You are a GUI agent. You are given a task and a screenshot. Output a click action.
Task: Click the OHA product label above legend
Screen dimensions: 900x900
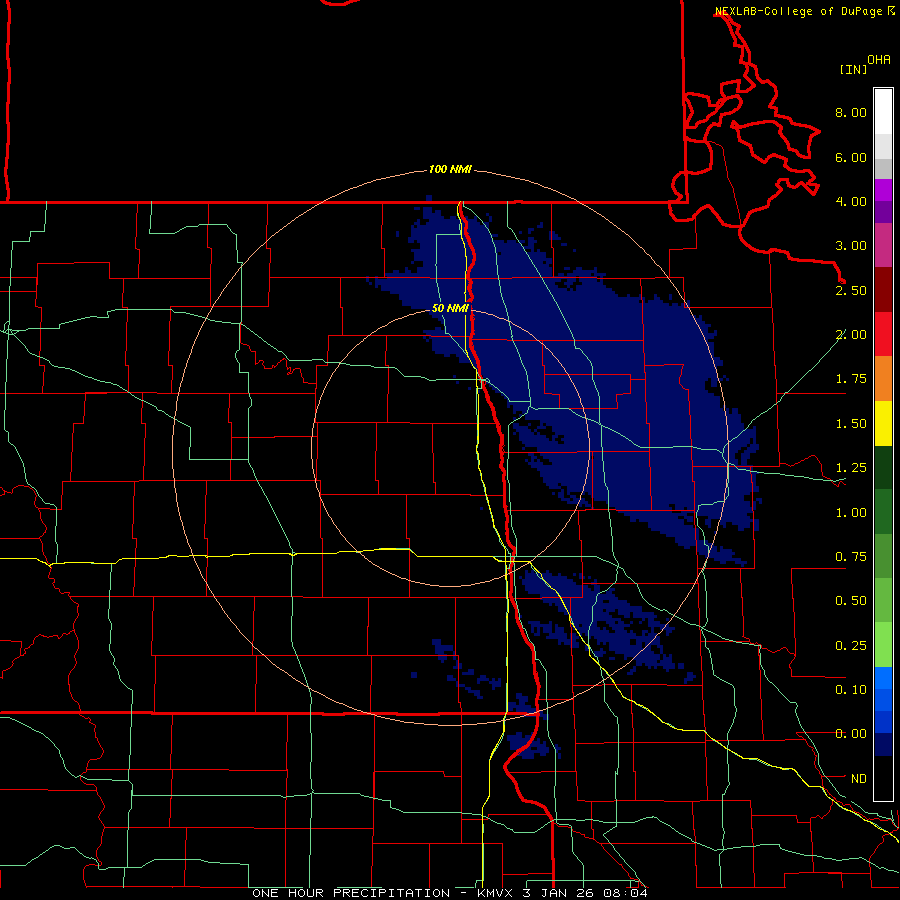(x=879, y=60)
